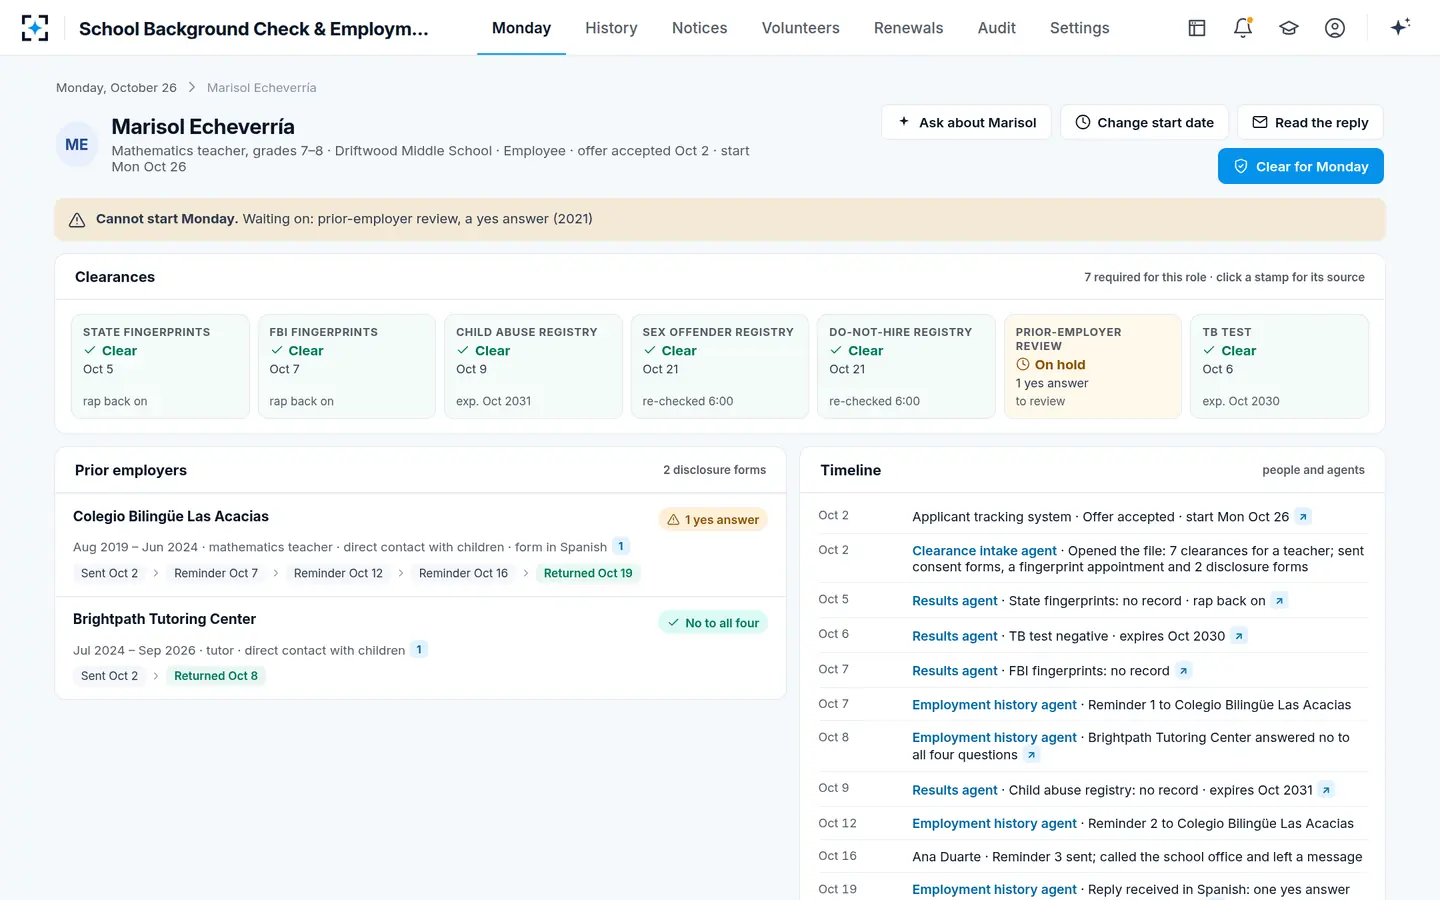The height and width of the screenshot is (900, 1440).
Task: Open source arrow for Child abuse registry entry
Action: [1327, 790]
